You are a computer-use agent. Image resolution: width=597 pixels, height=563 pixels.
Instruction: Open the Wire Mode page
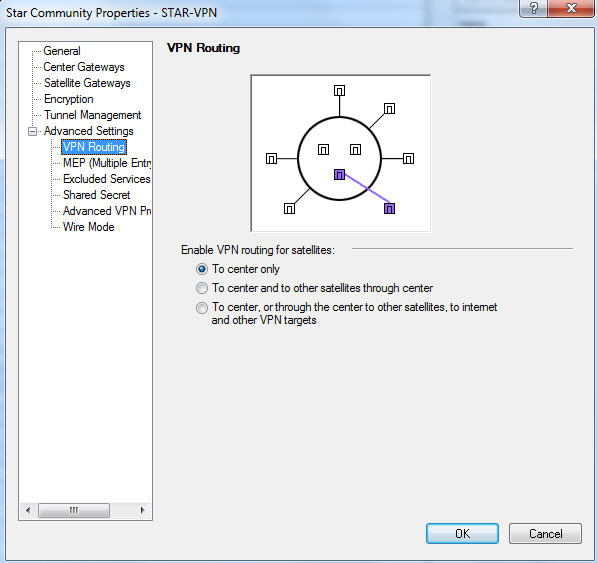point(88,226)
